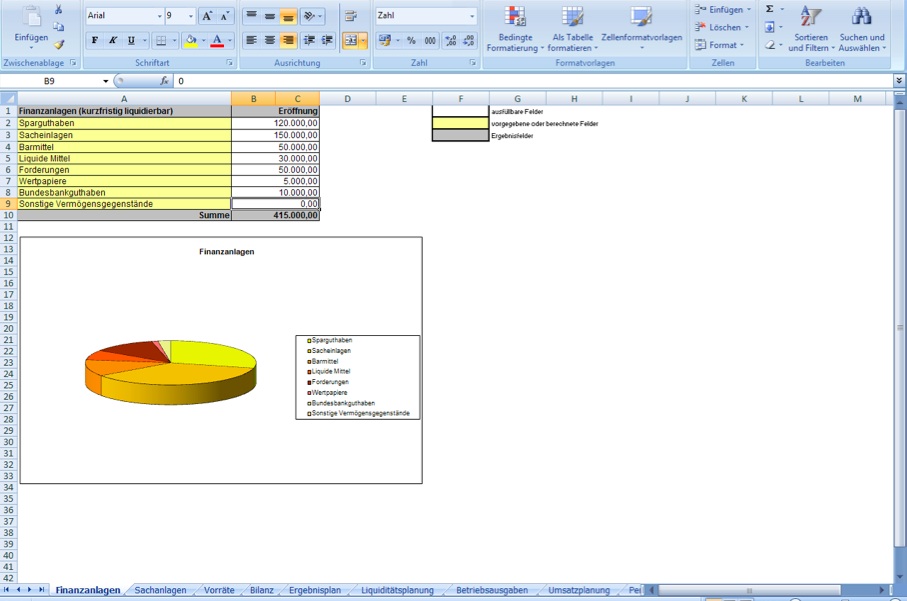This screenshot has width=907, height=601.
Task: Align text to vertical middle
Action: [x=270, y=16]
